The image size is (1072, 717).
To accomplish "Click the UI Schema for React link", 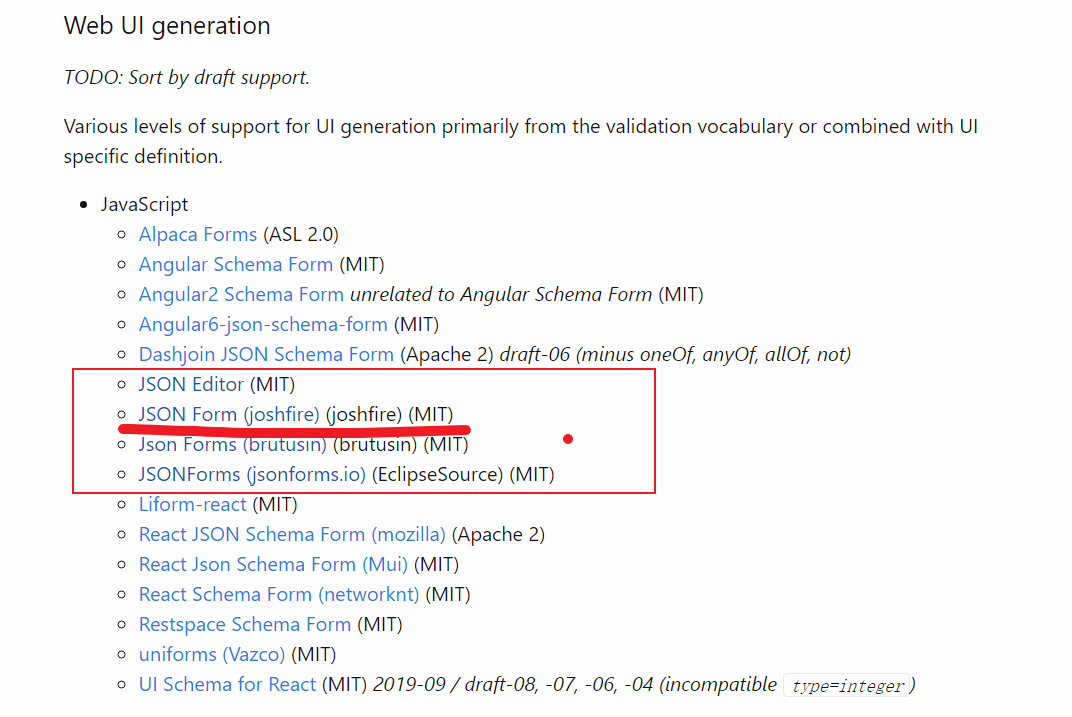I will point(228,685).
